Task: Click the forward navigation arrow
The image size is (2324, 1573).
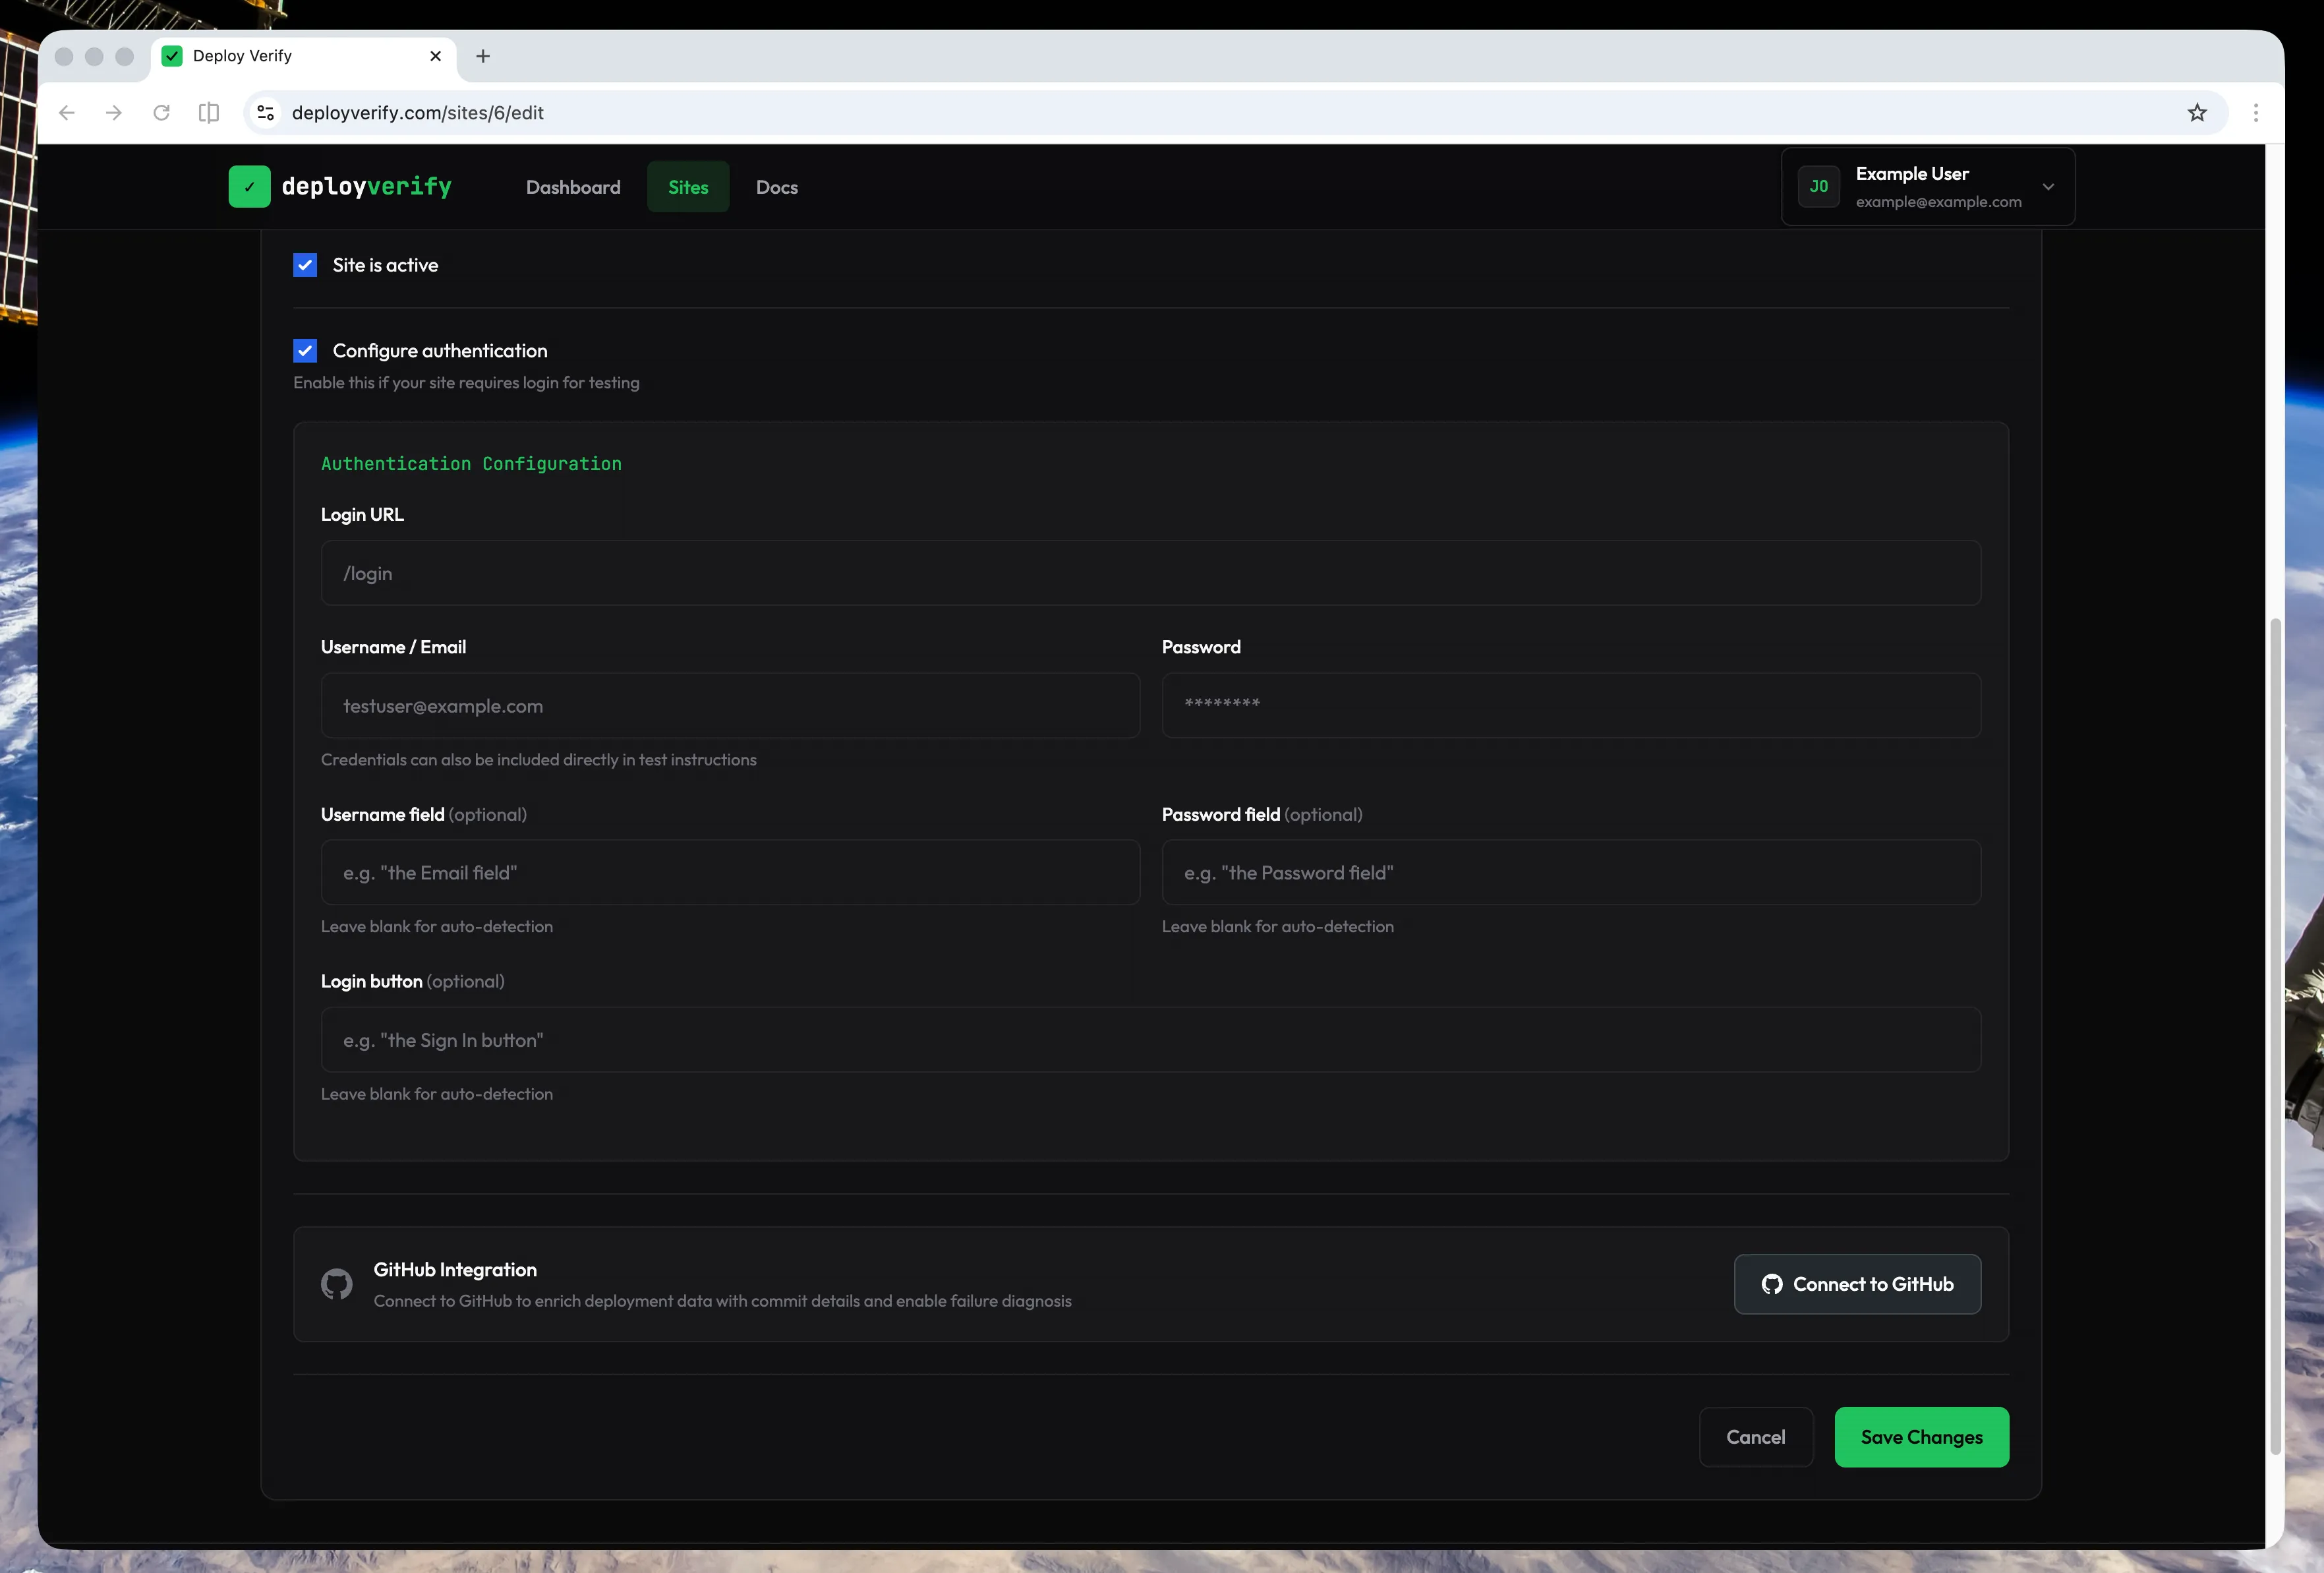Action: tap(113, 112)
